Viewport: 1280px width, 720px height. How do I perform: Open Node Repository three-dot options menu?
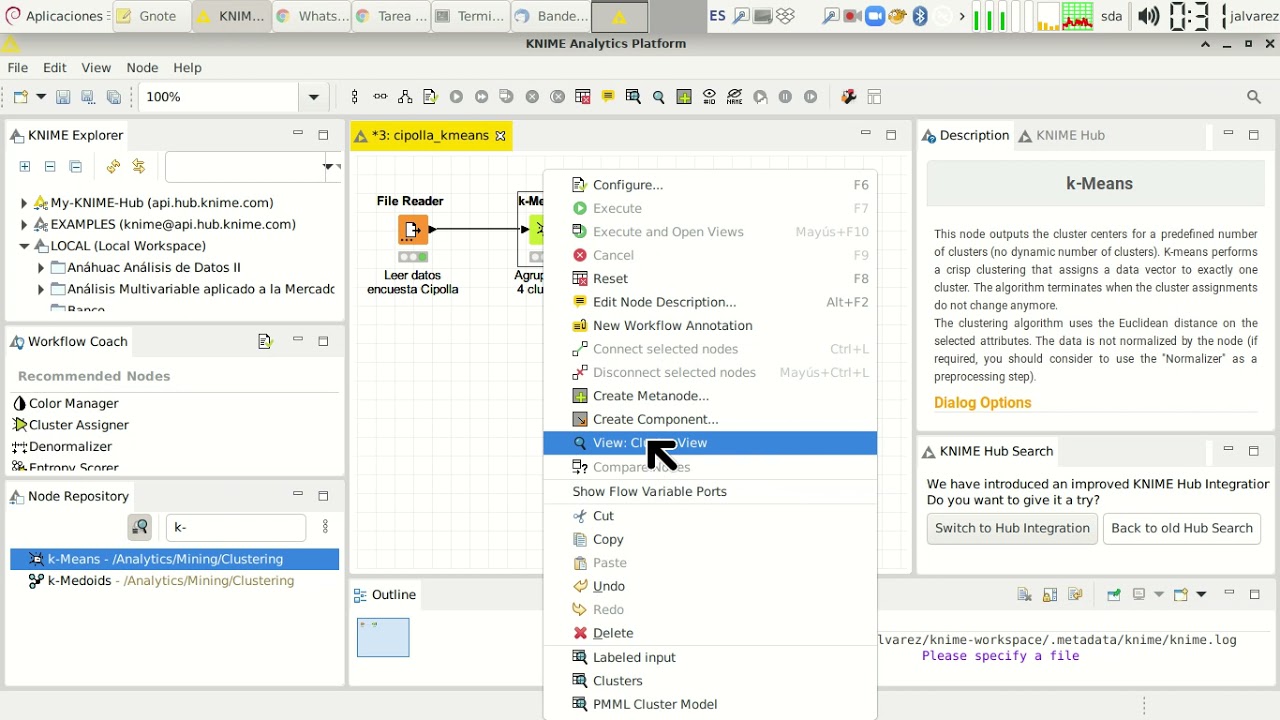coord(325,527)
